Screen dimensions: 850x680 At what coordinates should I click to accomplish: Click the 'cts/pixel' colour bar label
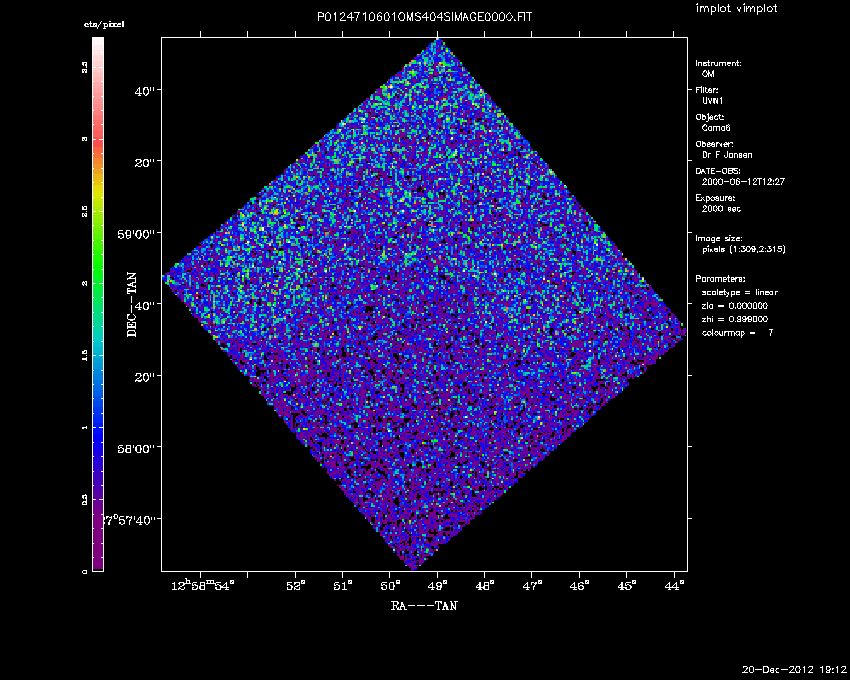(102, 24)
